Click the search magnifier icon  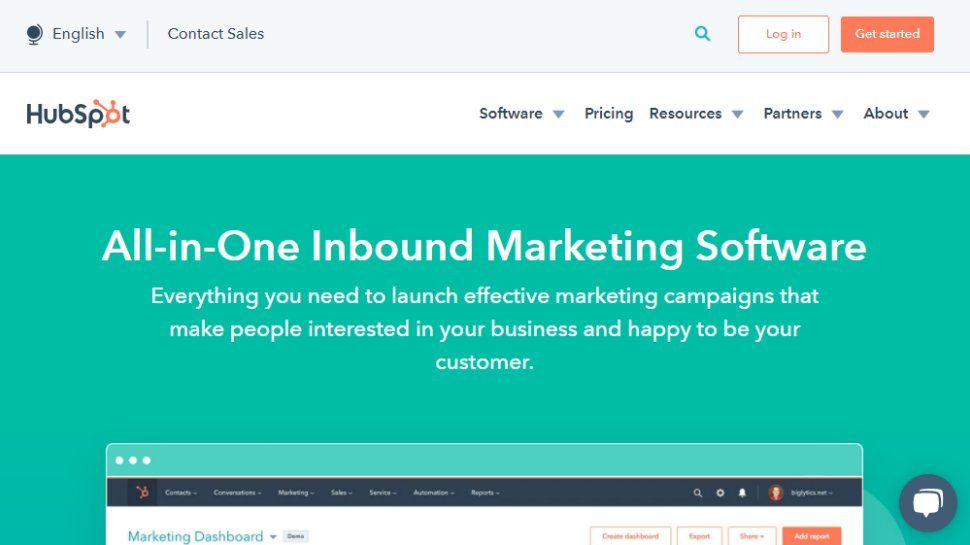point(703,34)
